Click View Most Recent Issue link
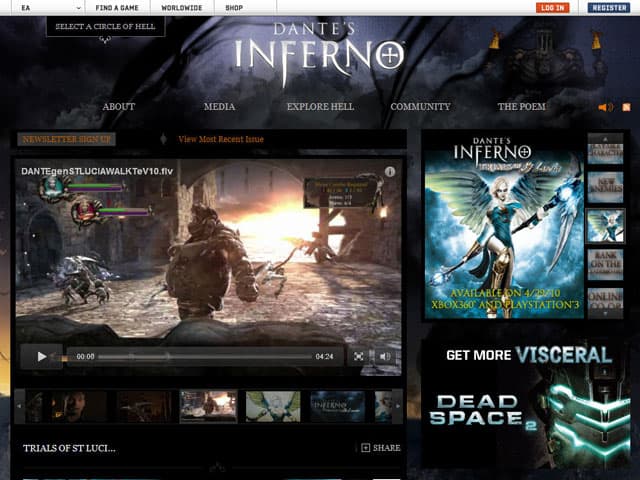Image resolution: width=640 pixels, height=480 pixels. [220, 139]
